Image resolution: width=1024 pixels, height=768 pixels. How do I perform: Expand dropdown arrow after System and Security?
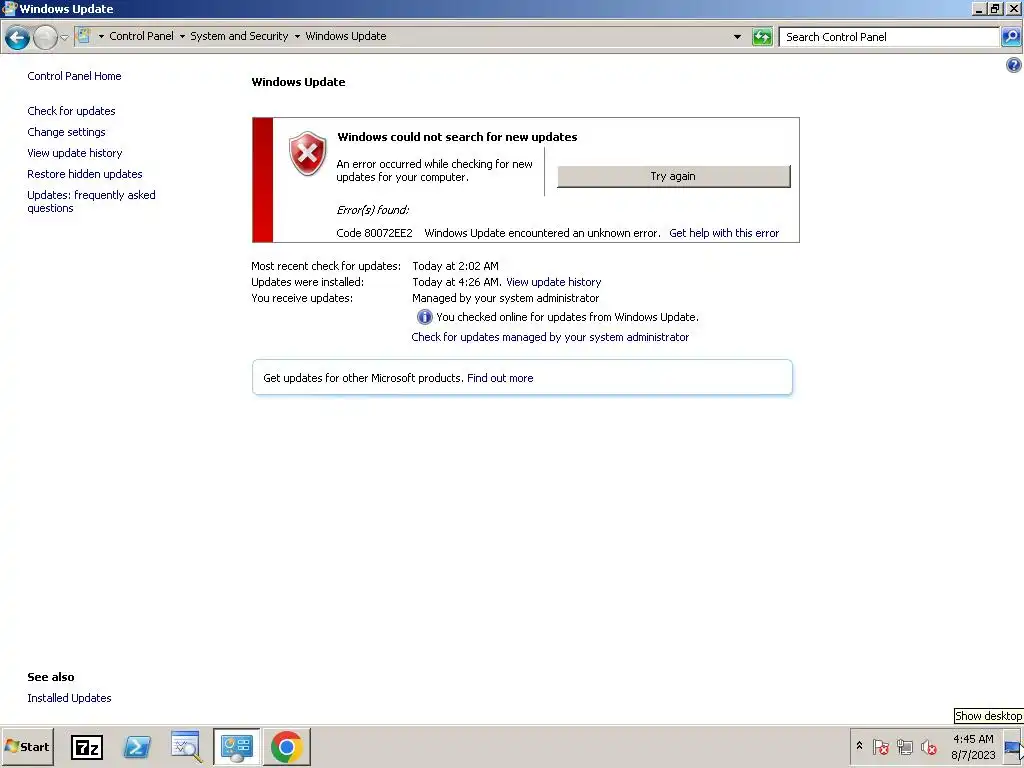coord(297,37)
